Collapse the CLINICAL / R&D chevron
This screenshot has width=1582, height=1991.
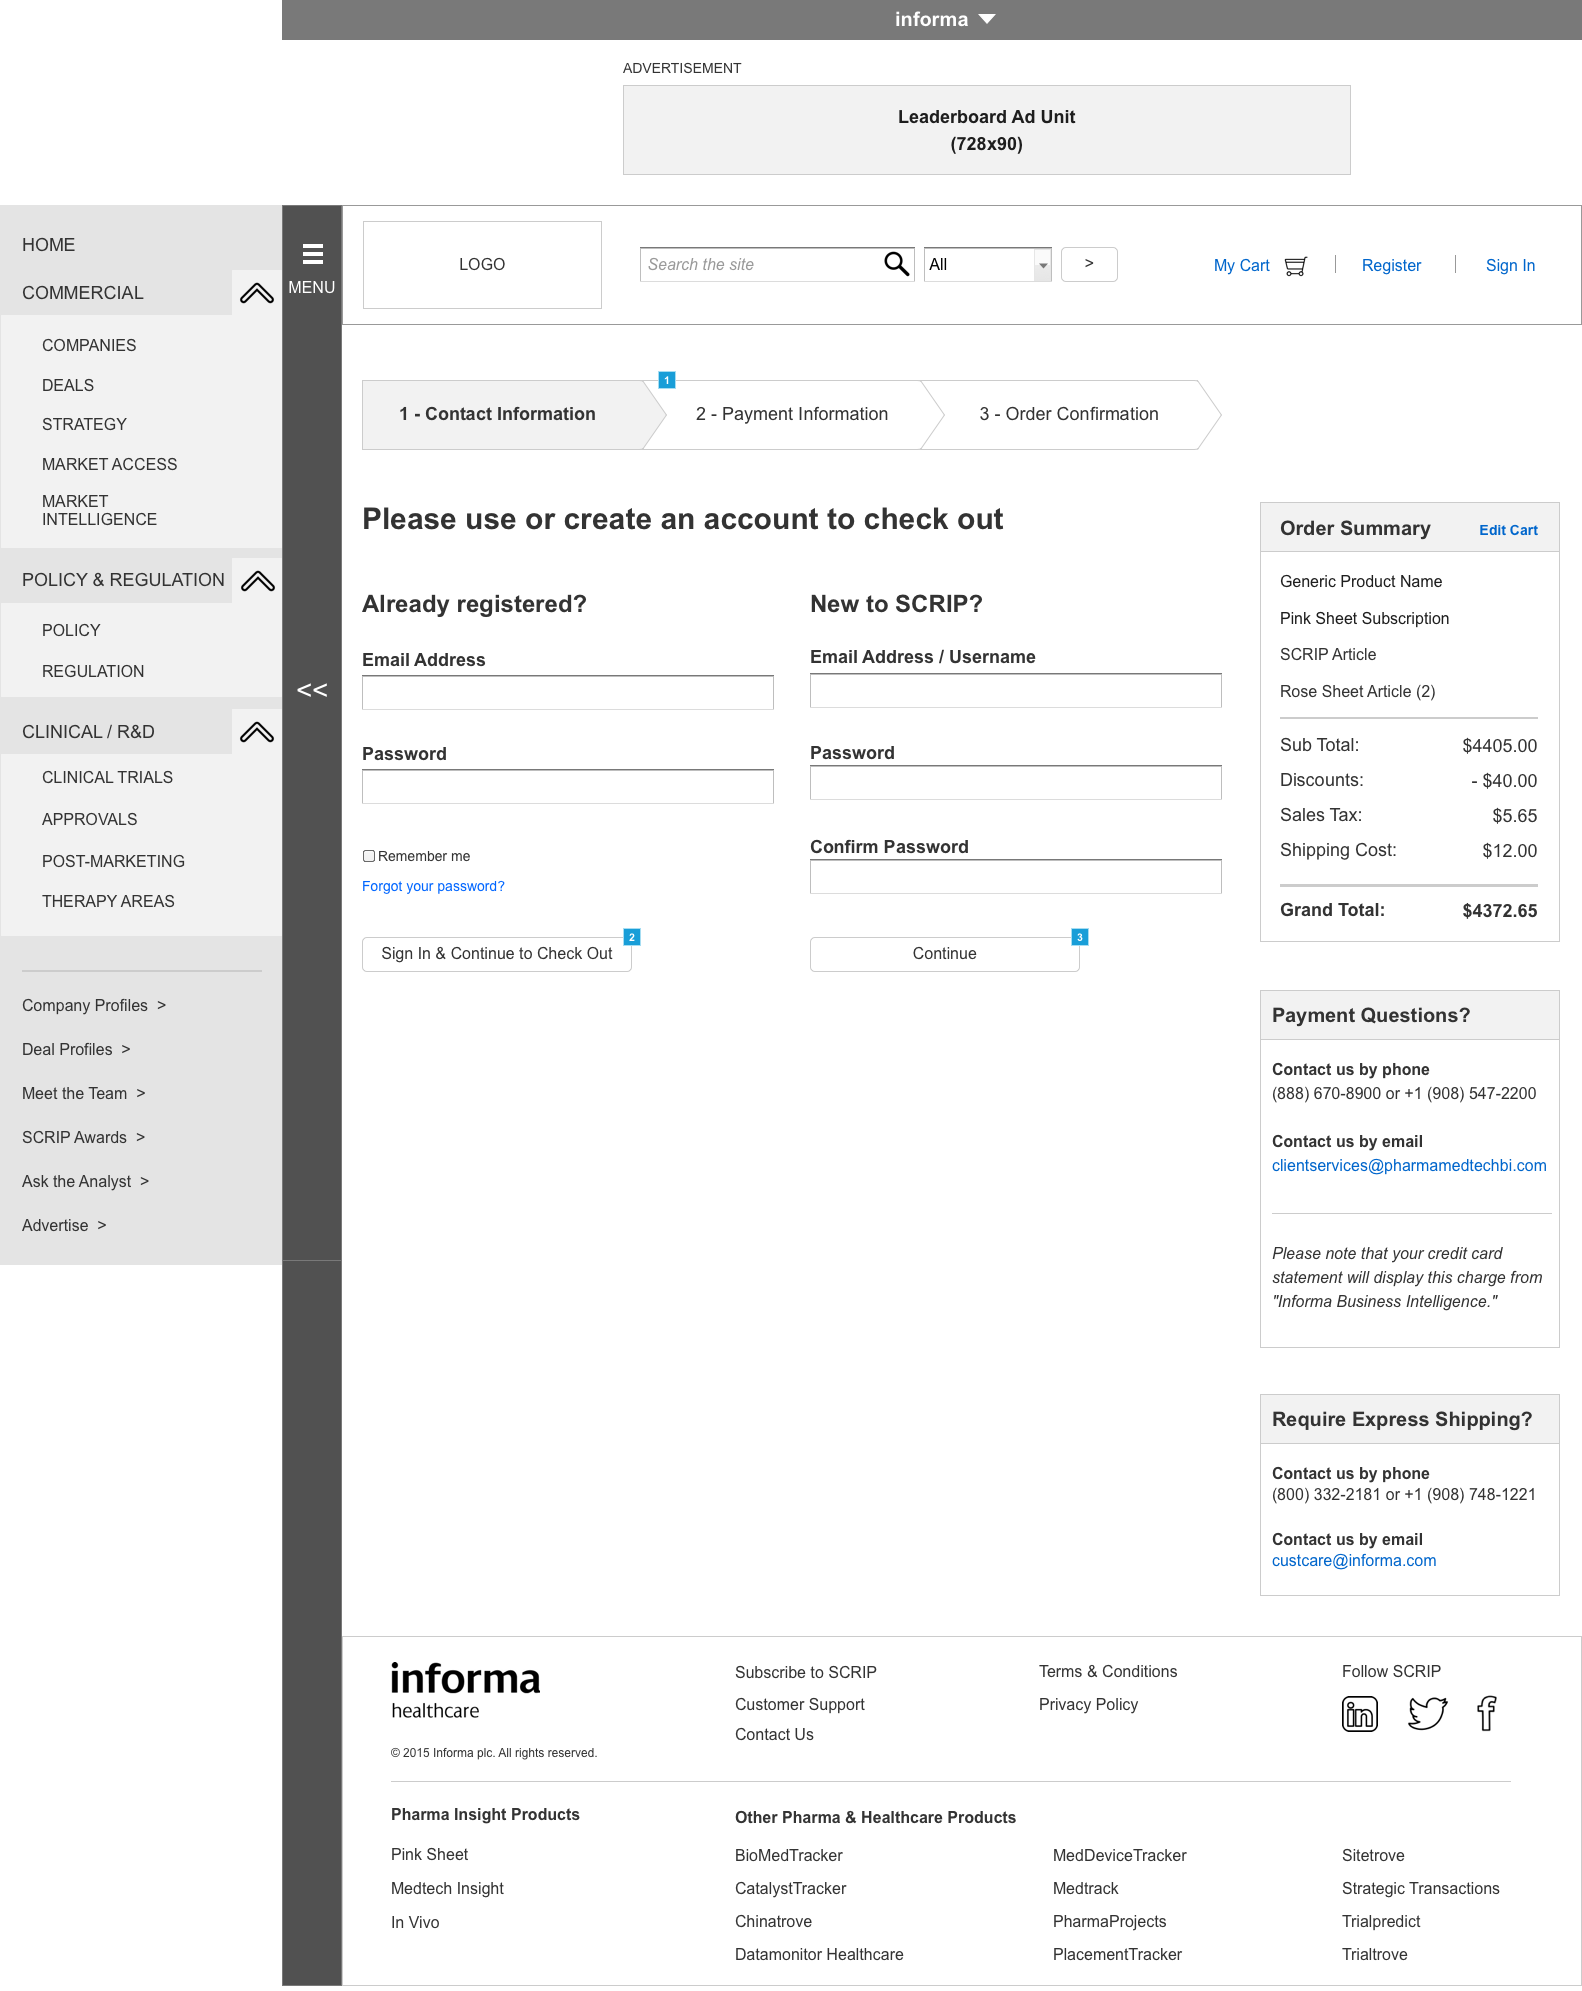click(257, 732)
